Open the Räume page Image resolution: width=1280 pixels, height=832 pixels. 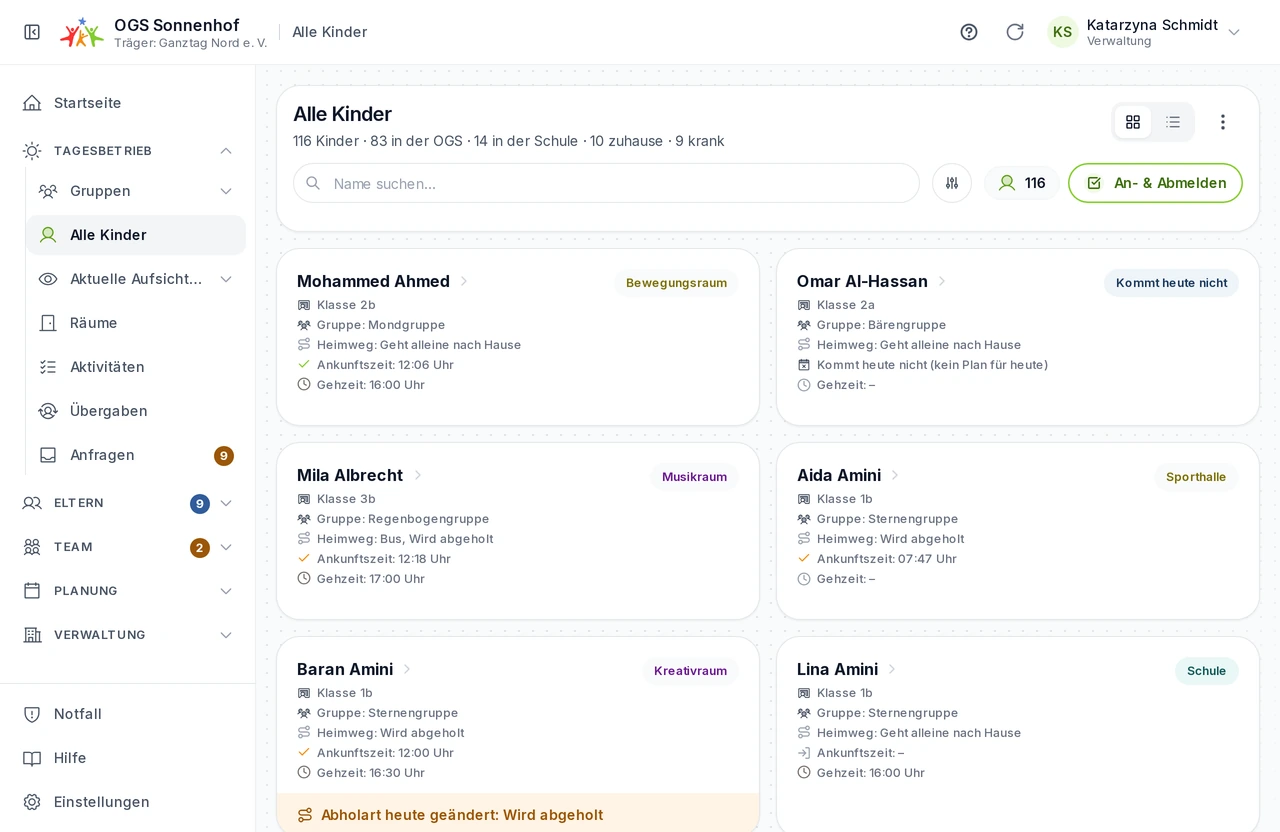click(x=136, y=323)
